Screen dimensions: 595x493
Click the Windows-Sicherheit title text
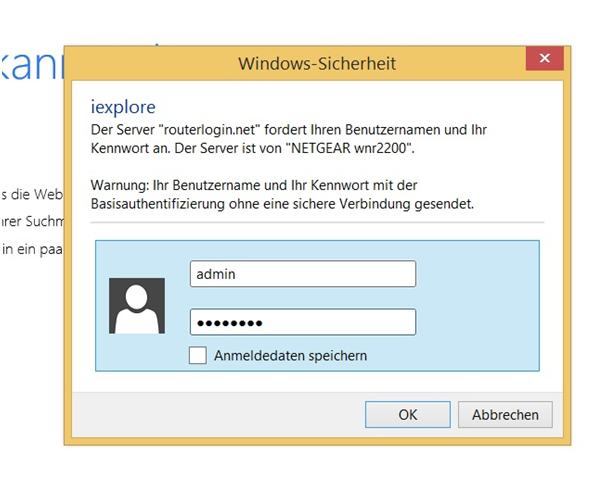[x=317, y=63]
